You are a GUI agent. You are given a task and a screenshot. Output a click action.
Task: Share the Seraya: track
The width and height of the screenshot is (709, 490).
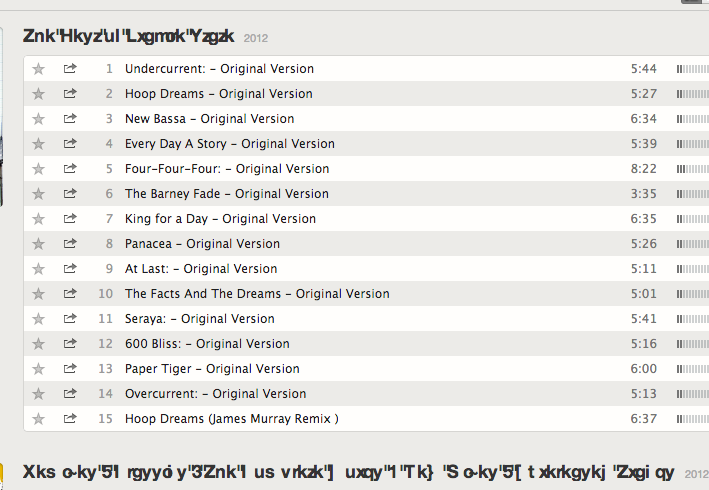[x=70, y=319]
